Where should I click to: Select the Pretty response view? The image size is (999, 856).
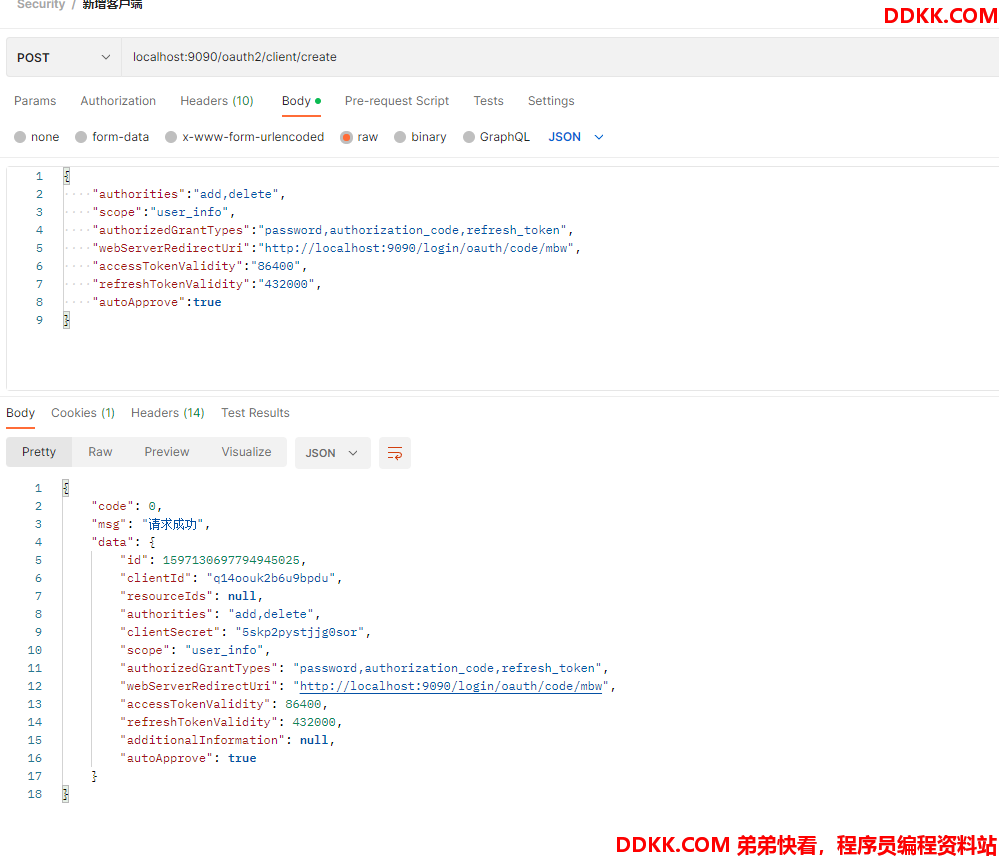39,452
